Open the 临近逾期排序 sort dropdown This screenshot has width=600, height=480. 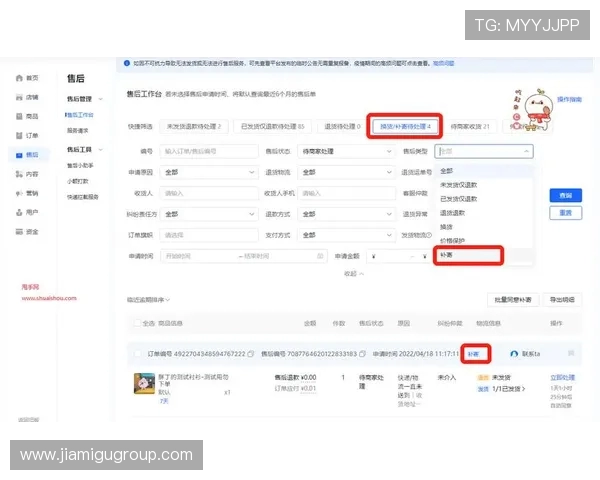pos(148,300)
